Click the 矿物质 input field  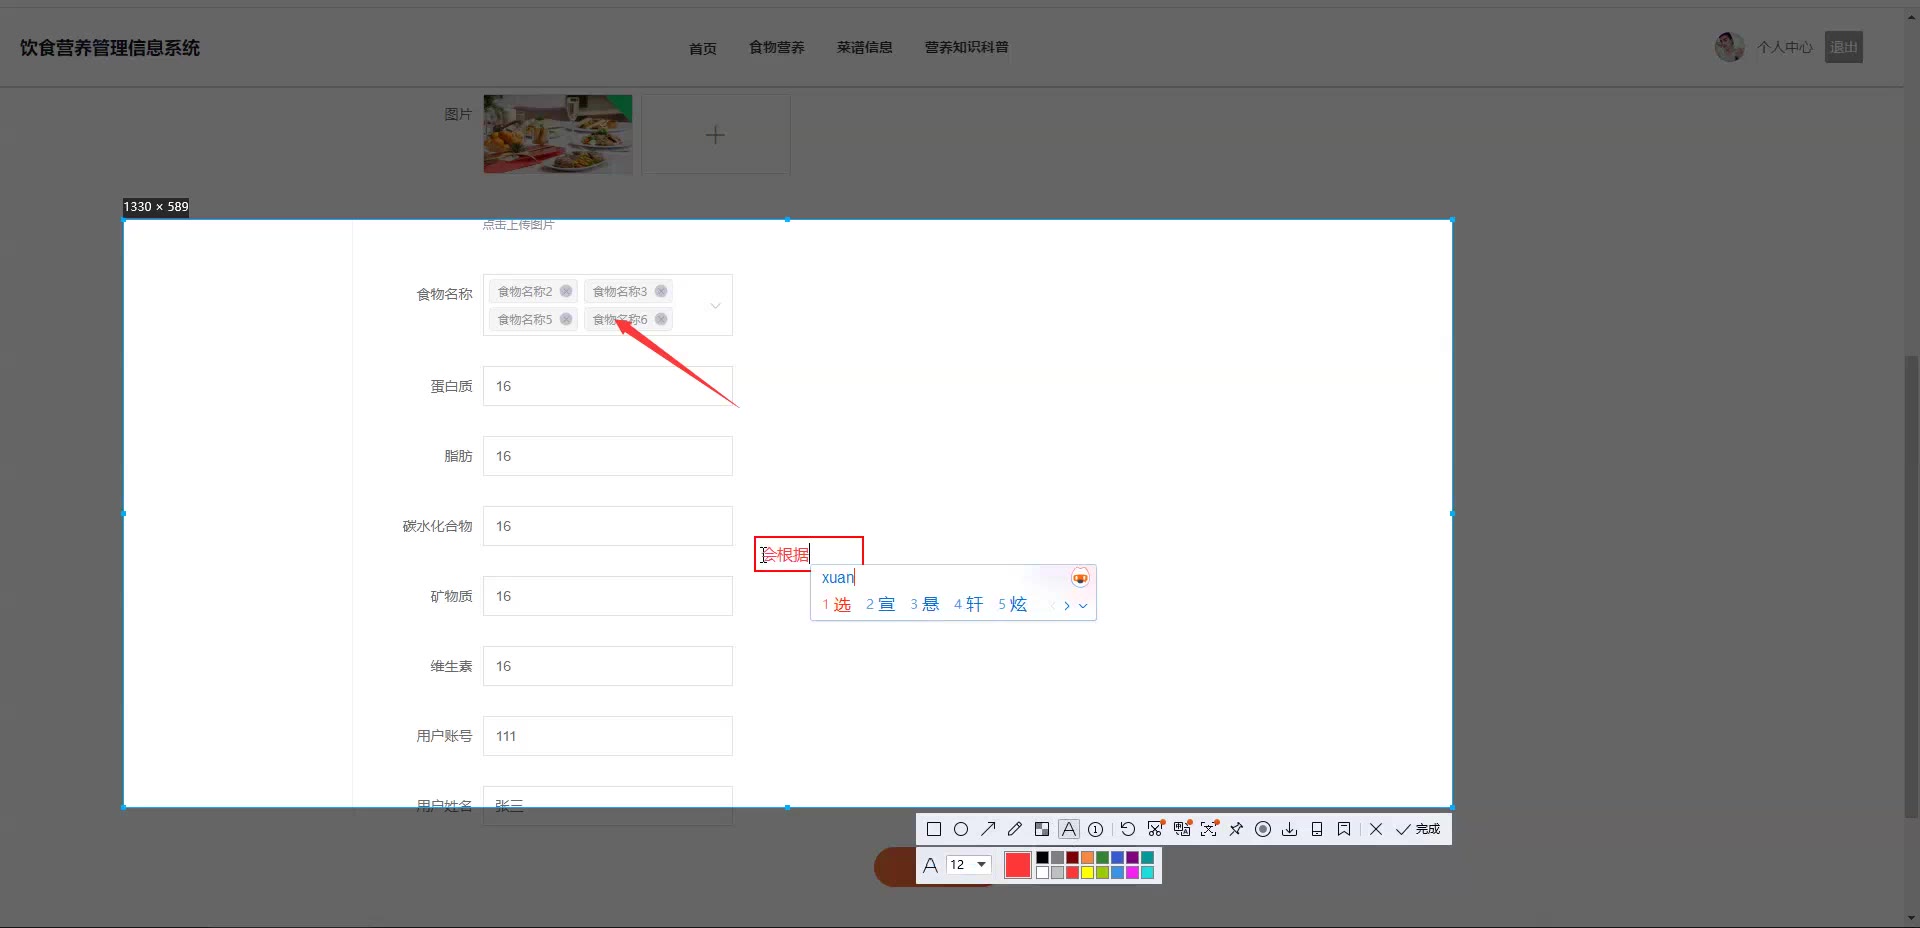(x=608, y=596)
